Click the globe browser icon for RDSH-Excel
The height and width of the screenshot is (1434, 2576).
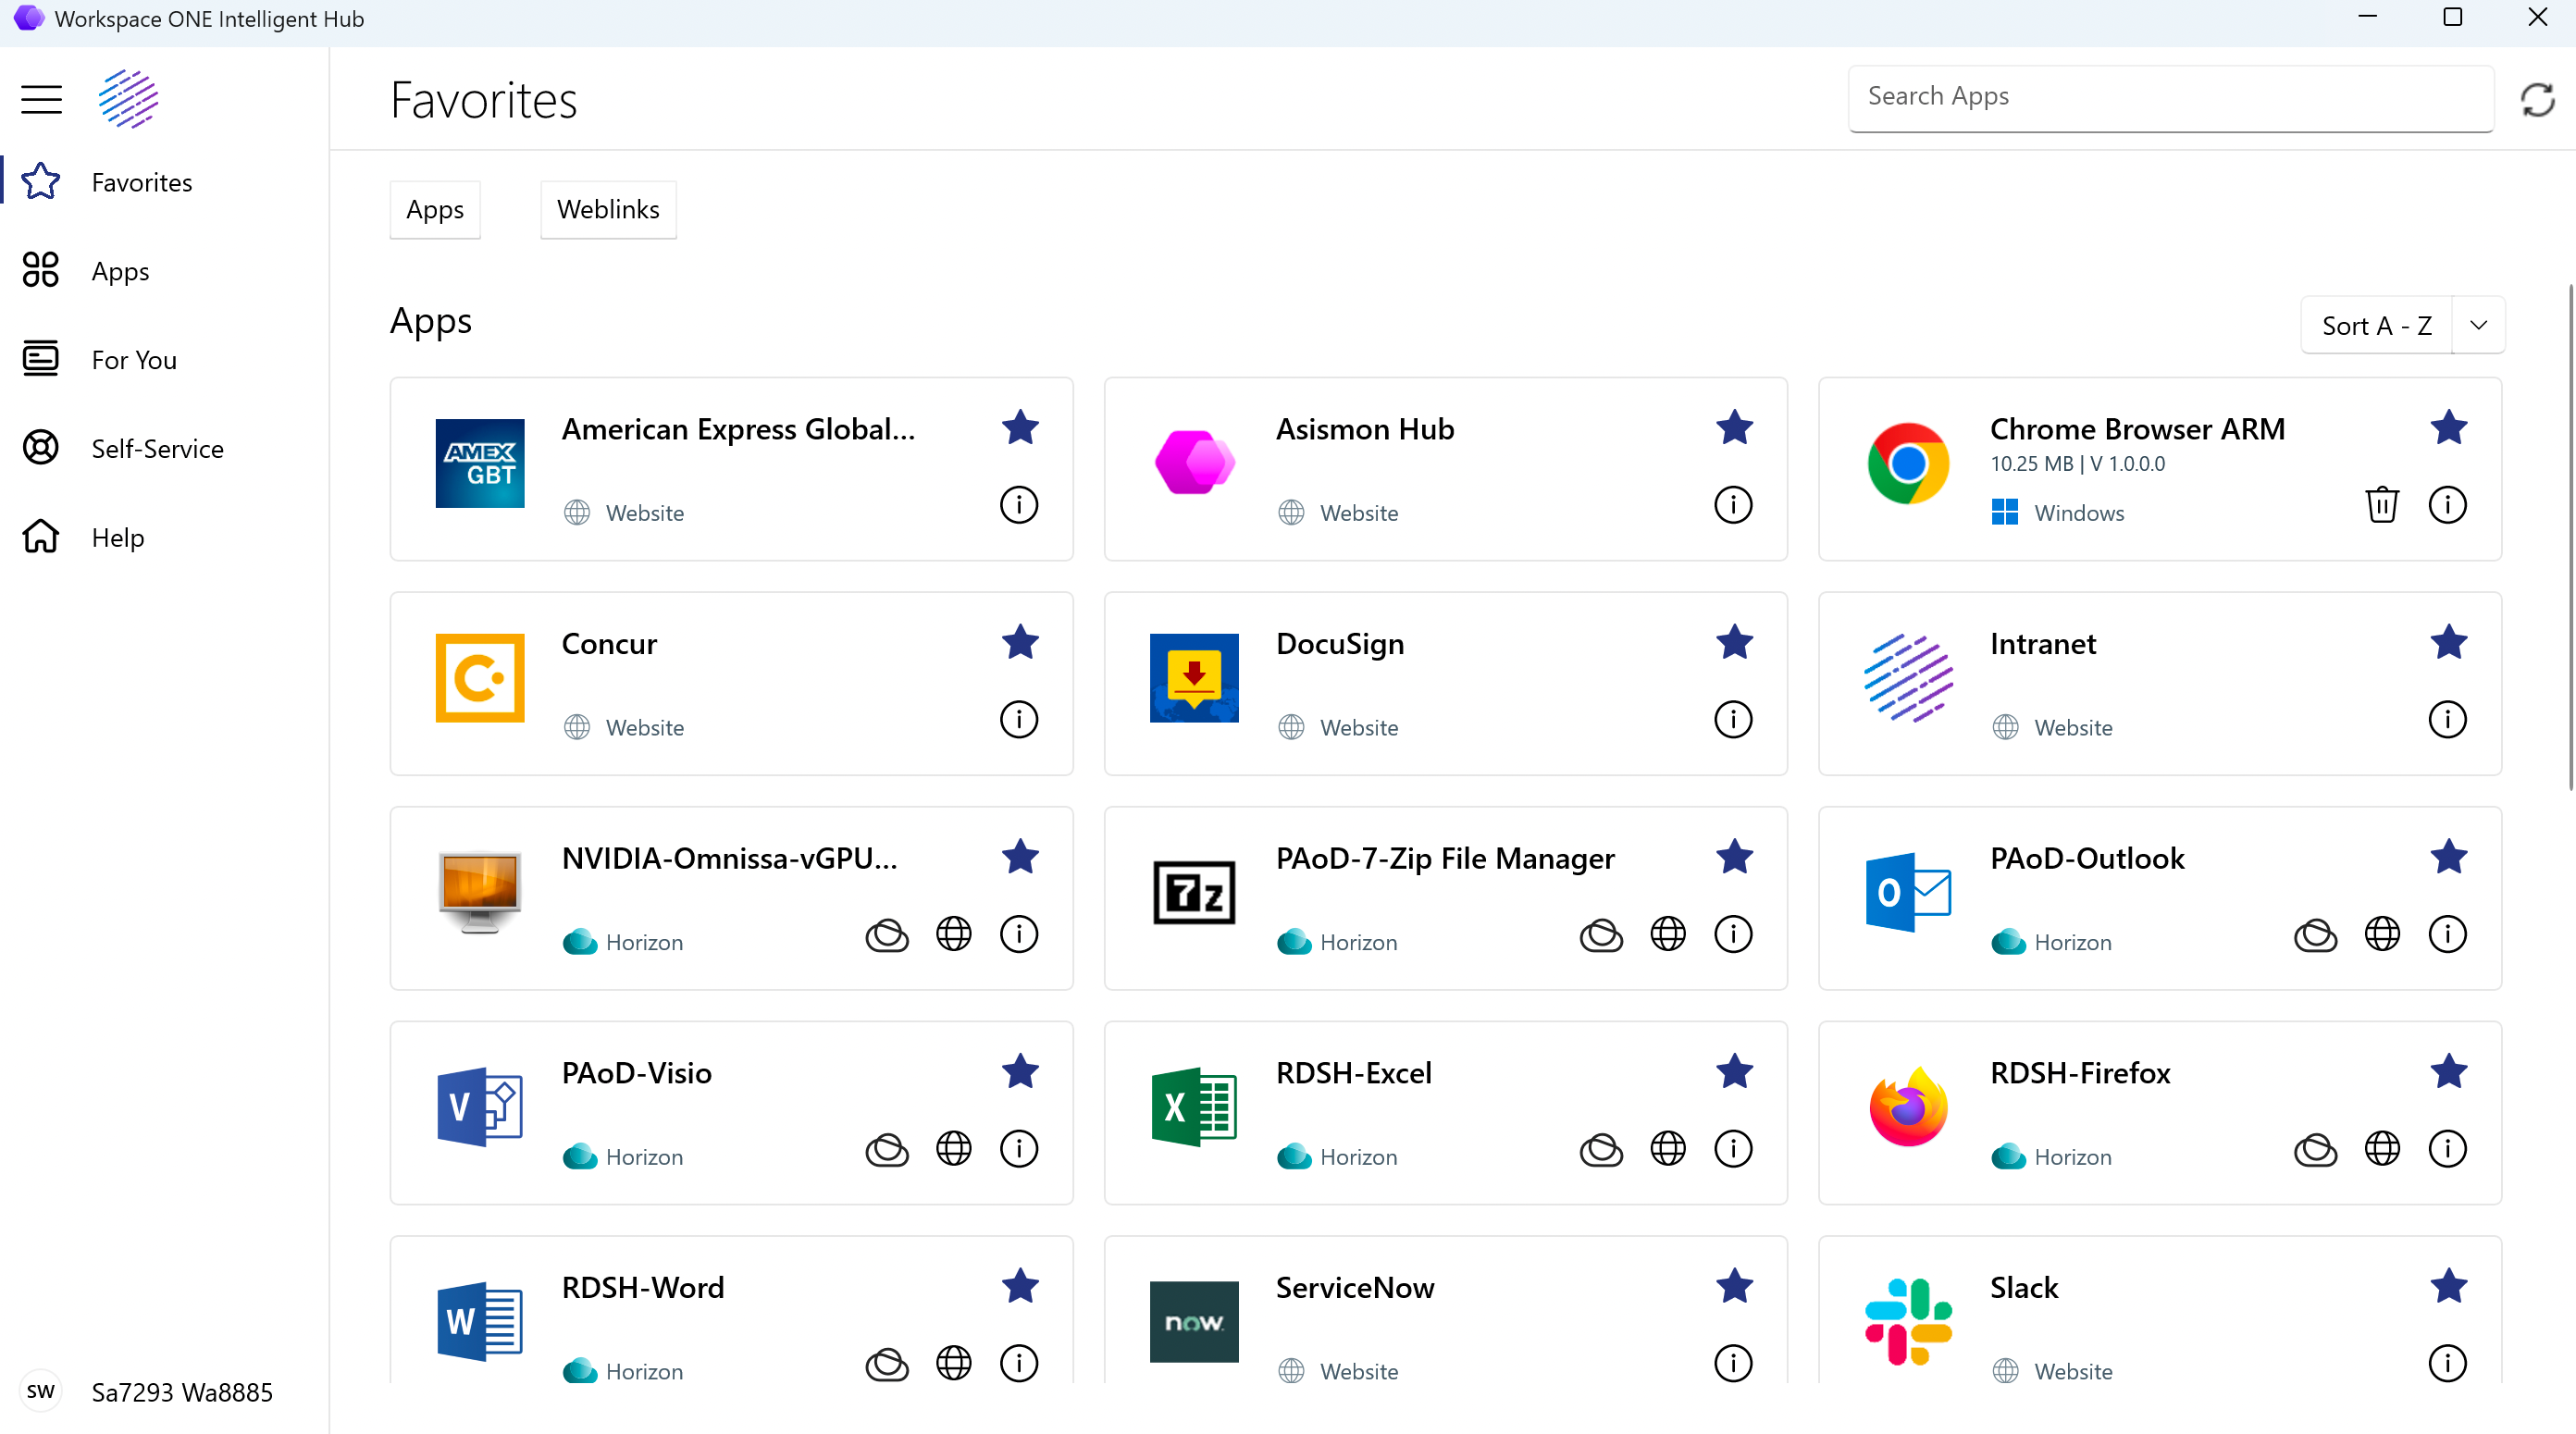(1667, 1149)
